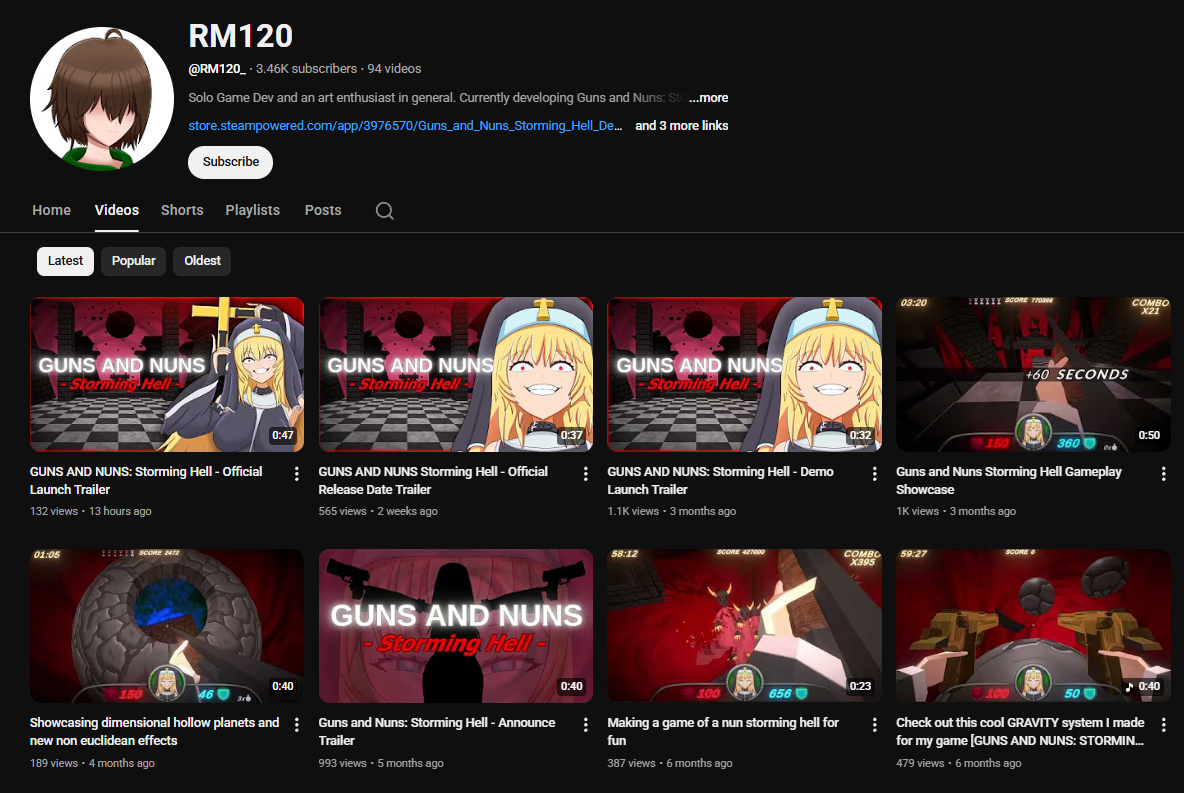1184x793 pixels.
Task: Click '1K views • 3 months ago' text
Action: point(956,511)
